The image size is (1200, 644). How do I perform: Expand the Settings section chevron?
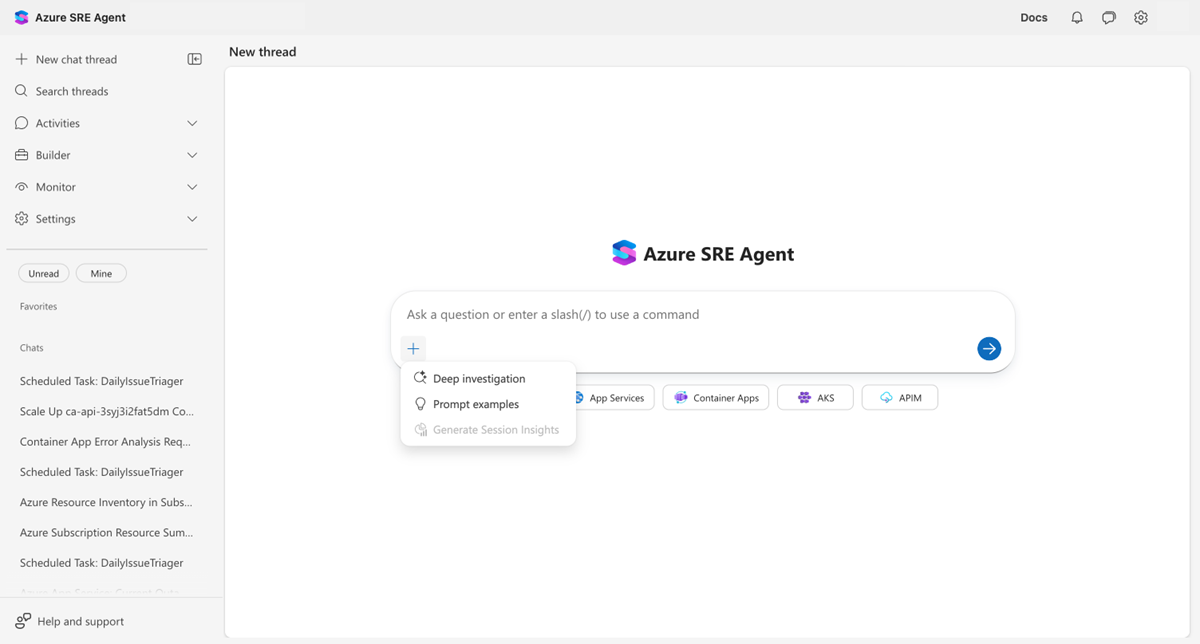click(192, 219)
